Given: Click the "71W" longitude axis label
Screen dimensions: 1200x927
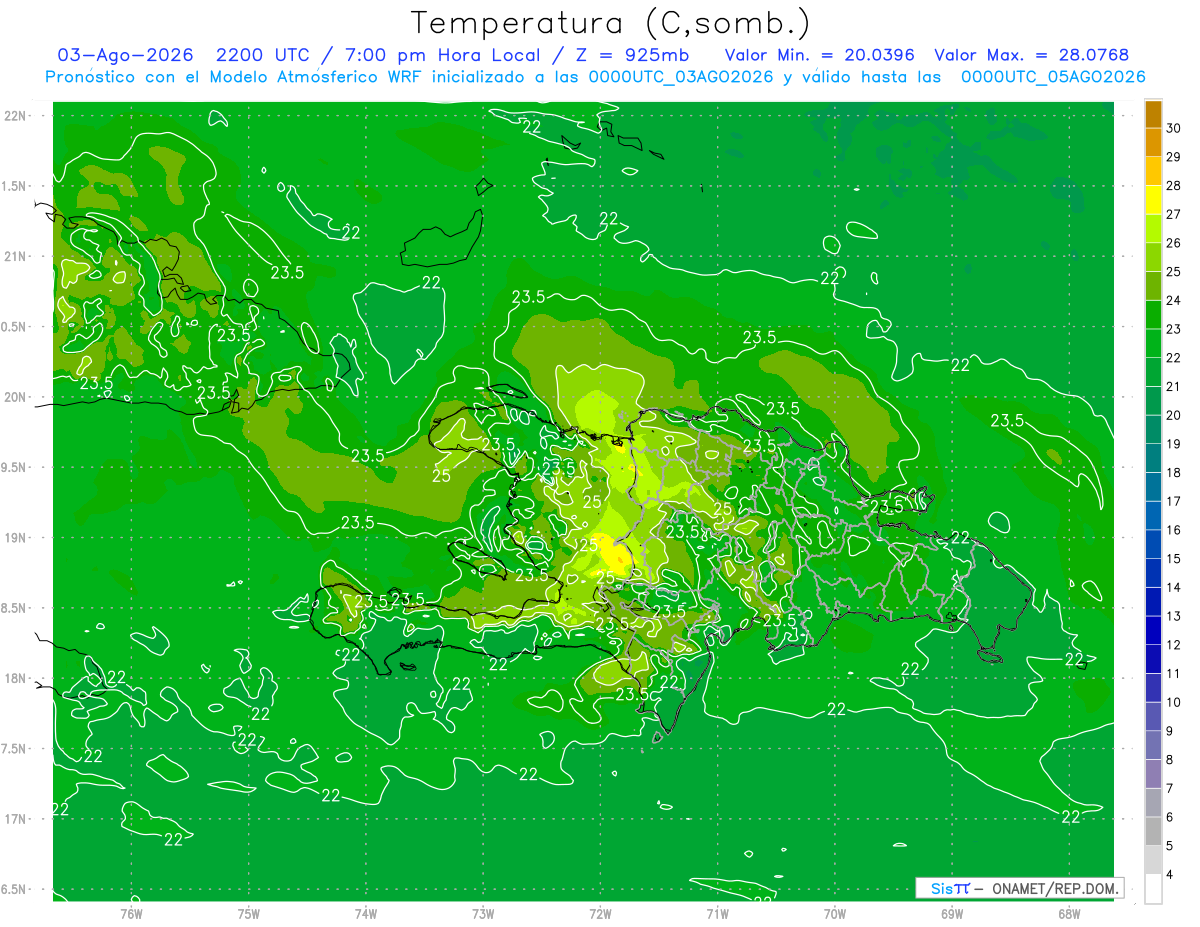Looking at the screenshot, I should [x=717, y=913].
